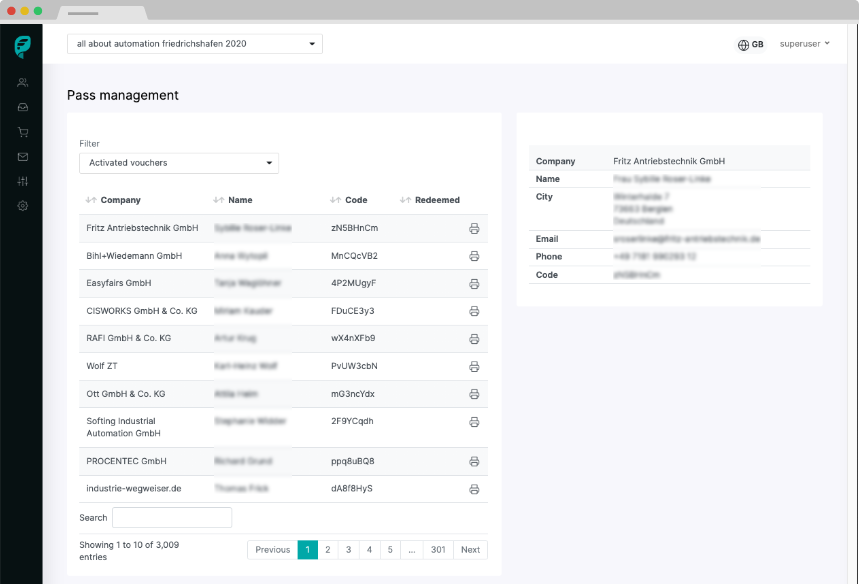This screenshot has width=859, height=584.
Task: Select code 2F9YCqdh in table
Action: 352,421
